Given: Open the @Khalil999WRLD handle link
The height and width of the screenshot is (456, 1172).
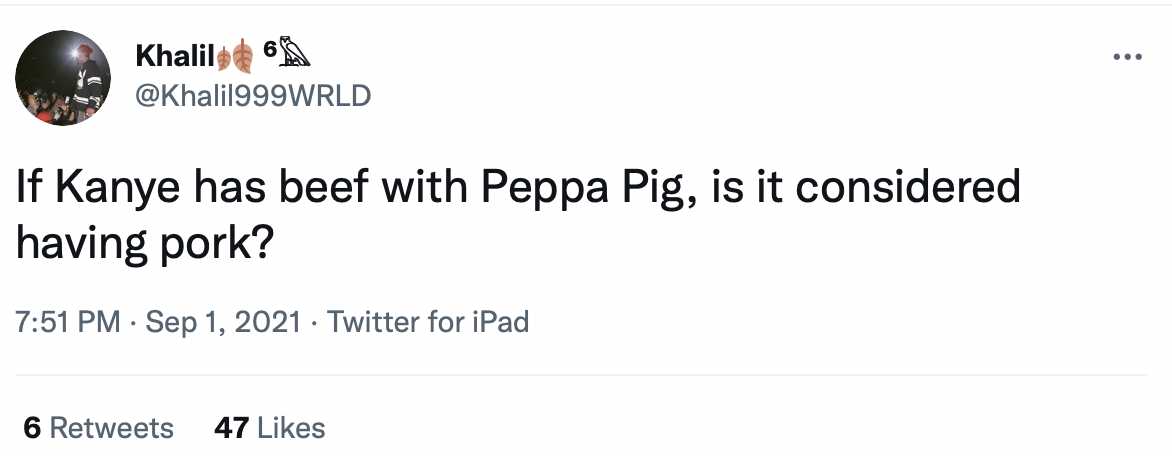Looking at the screenshot, I should click(x=253, y=96).
